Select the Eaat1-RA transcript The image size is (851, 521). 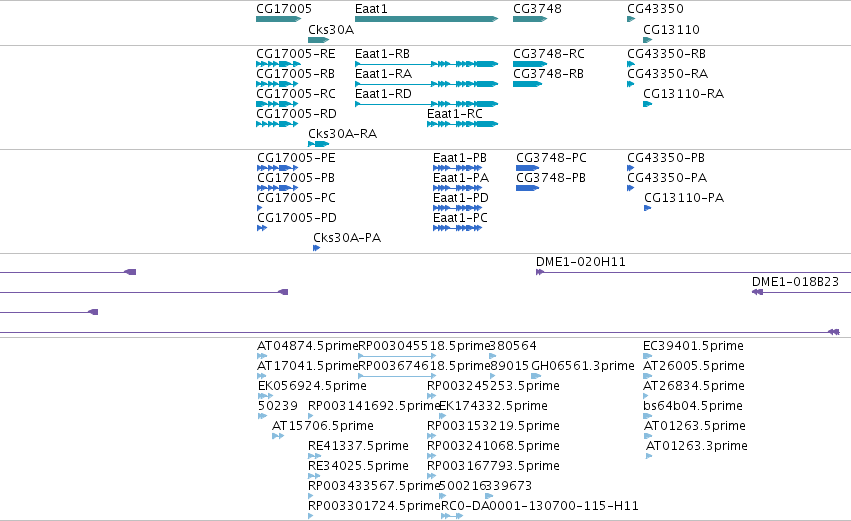[427, 84]
